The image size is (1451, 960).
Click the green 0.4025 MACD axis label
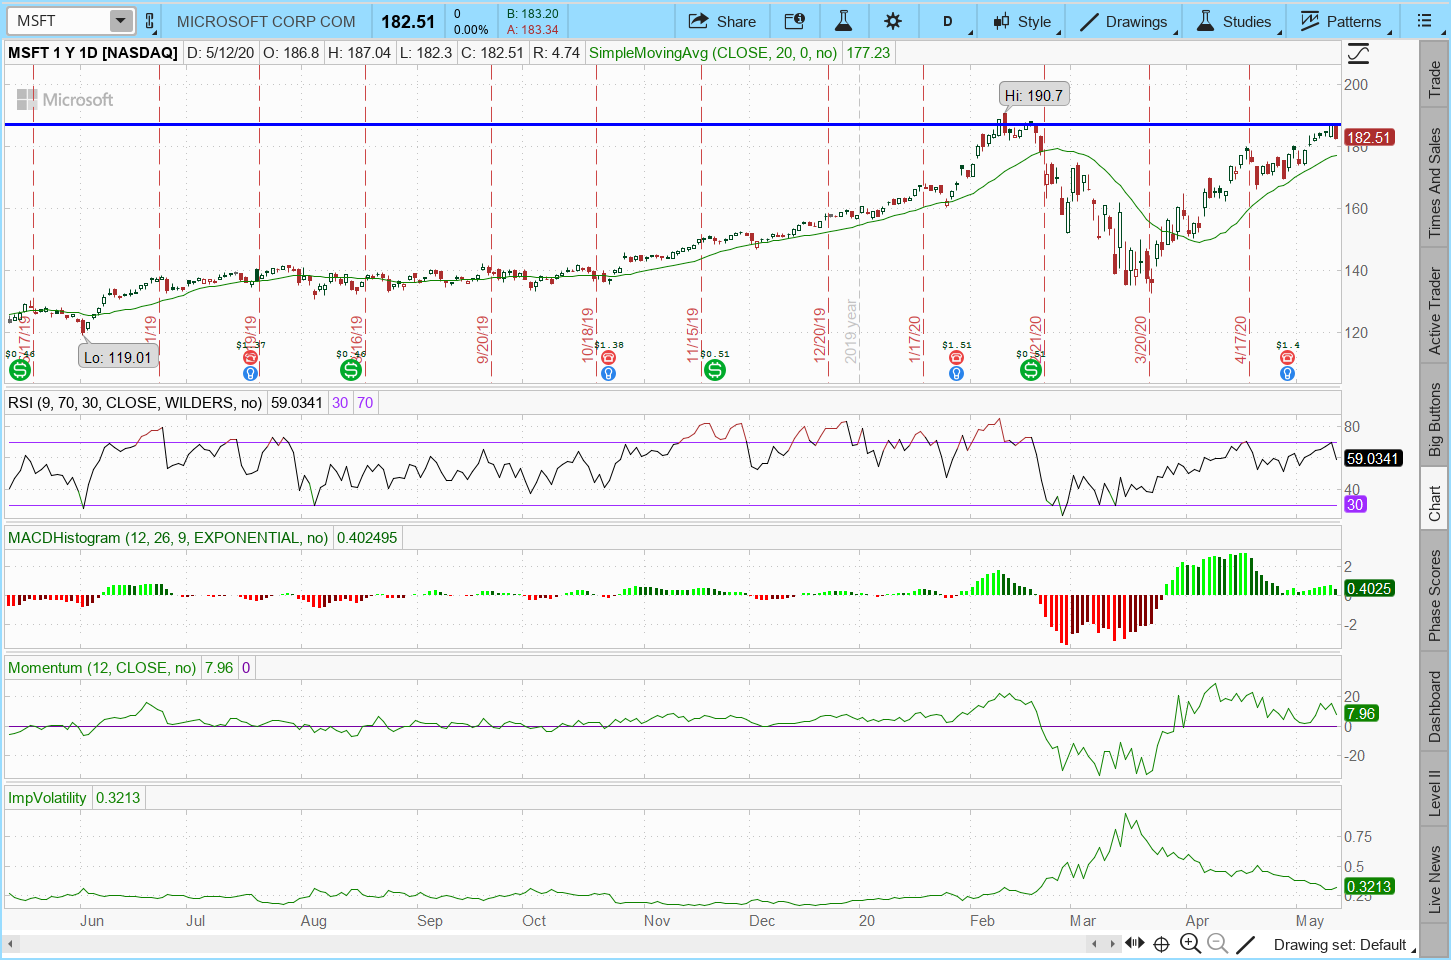[1369, 589]
